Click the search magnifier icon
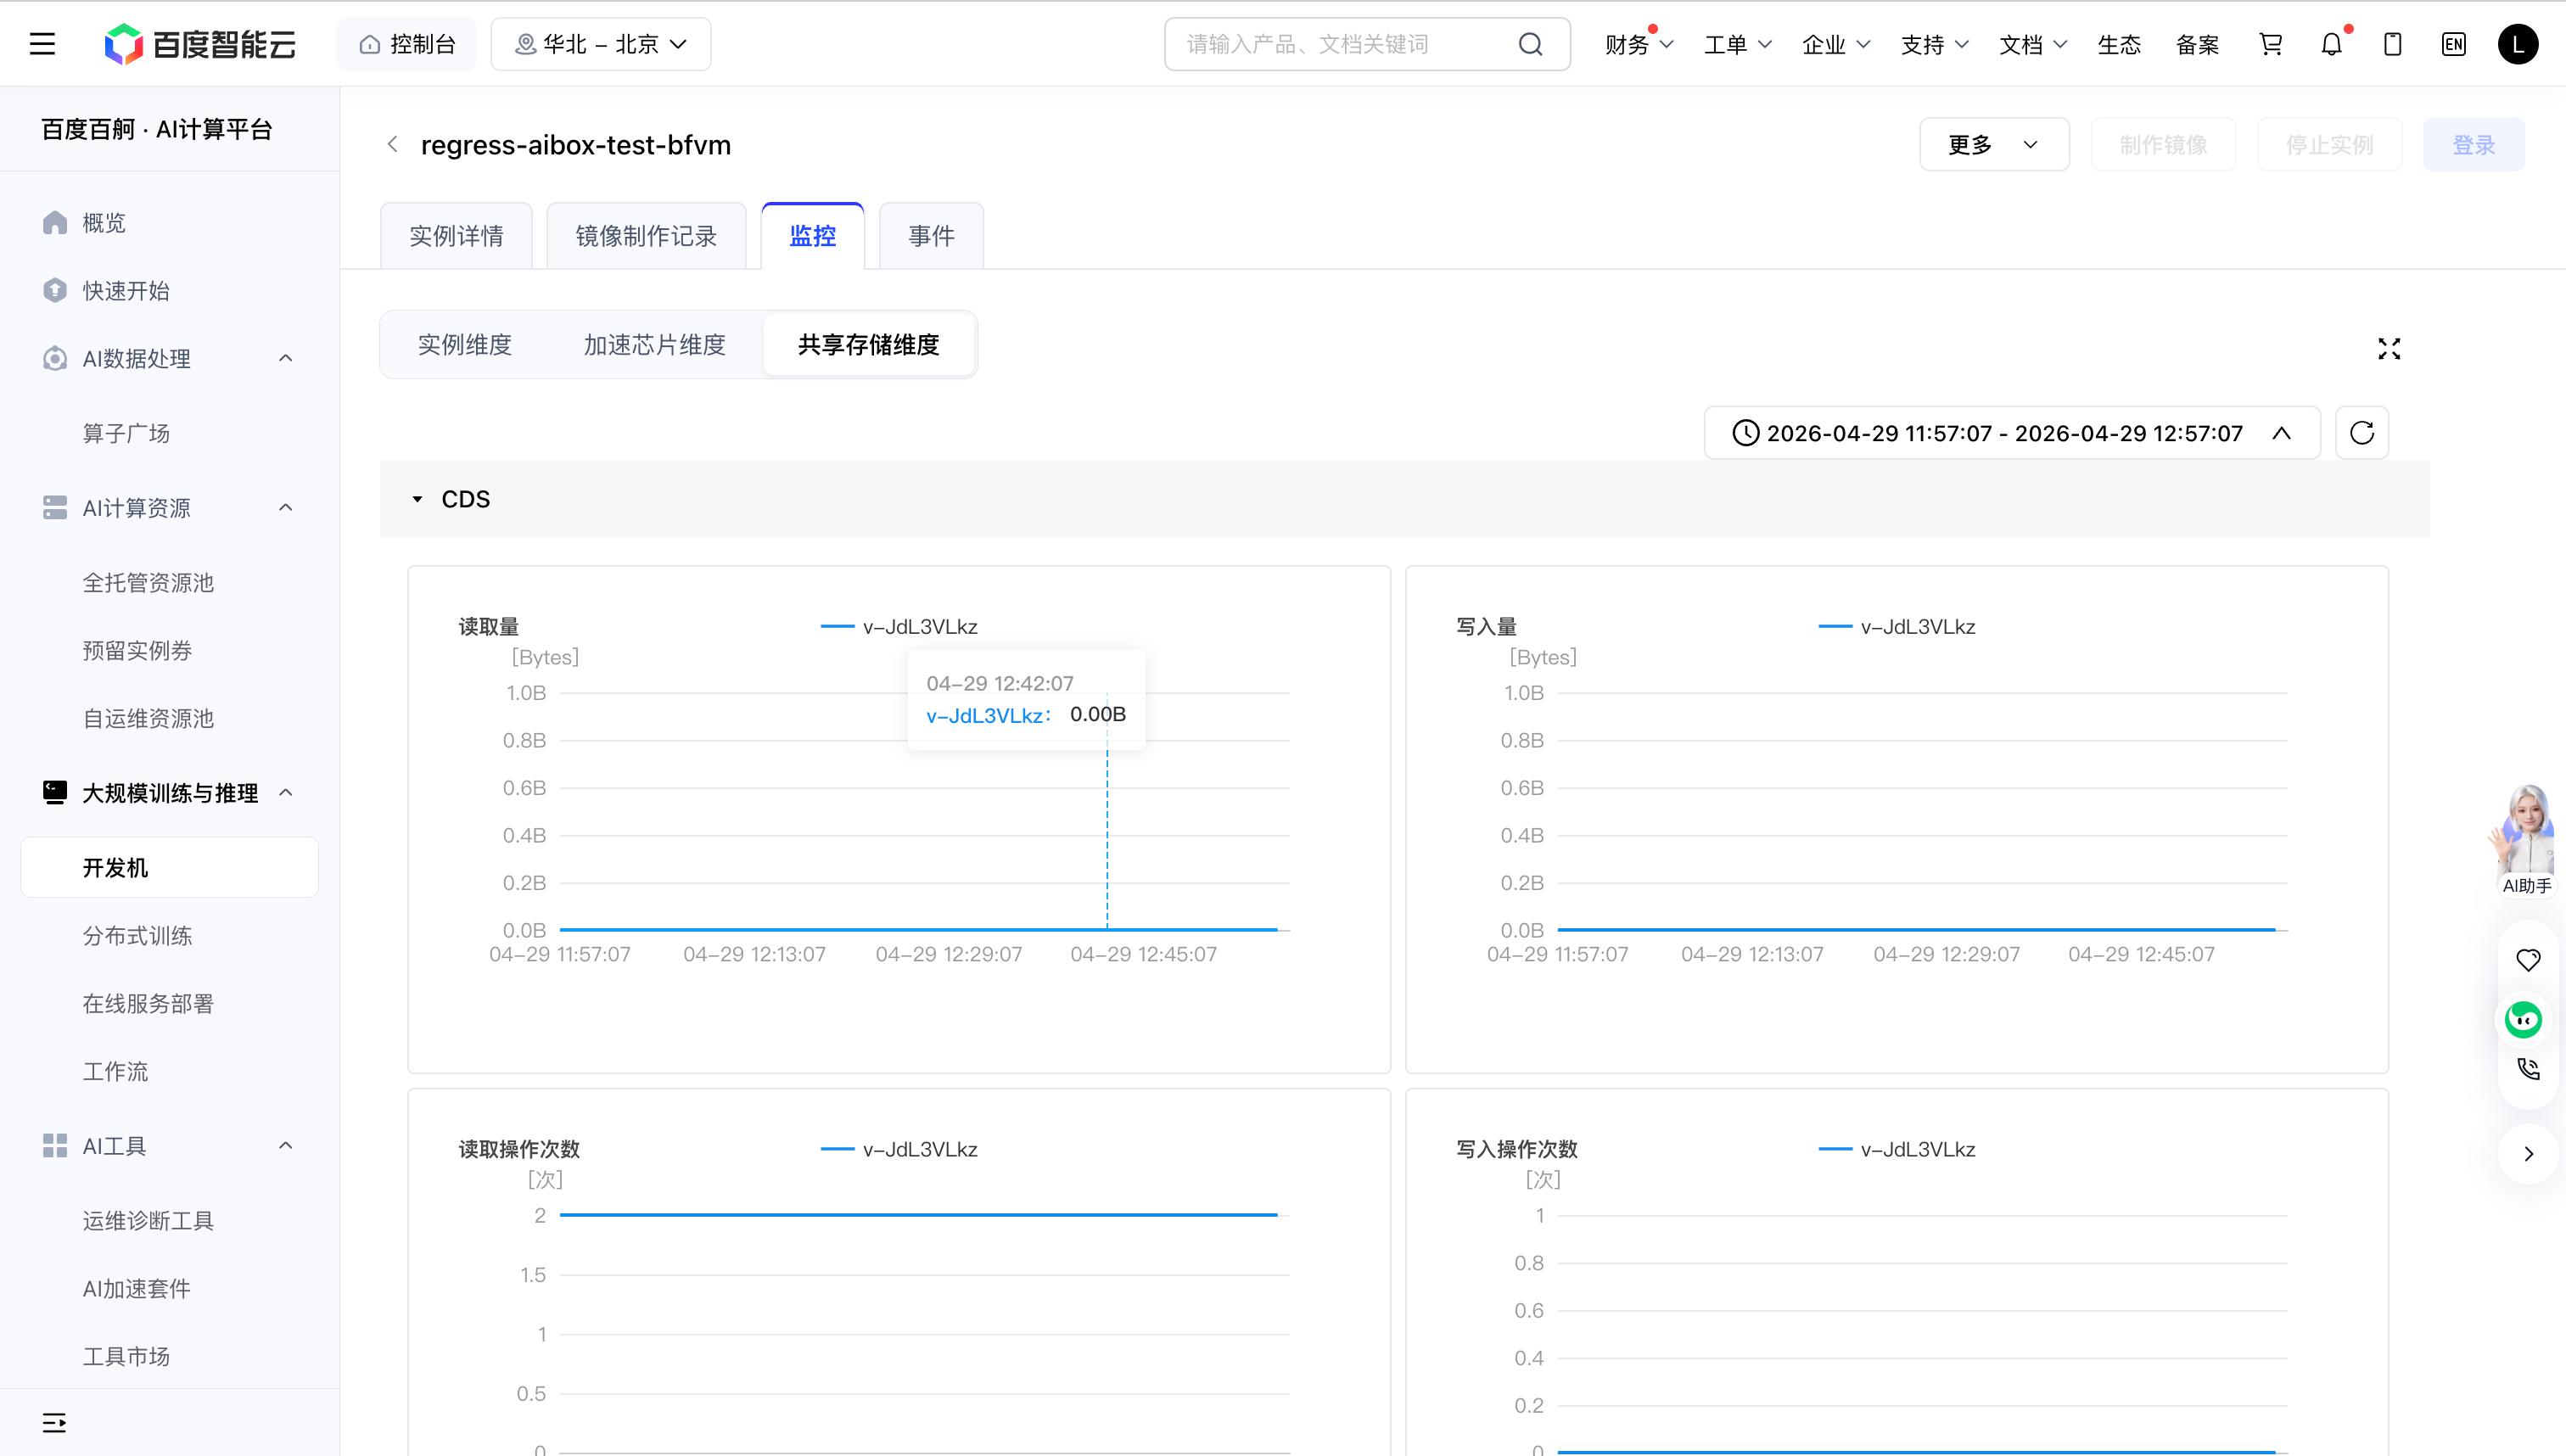This screenshot has height=1456, width=2566. coord(1530,44)
